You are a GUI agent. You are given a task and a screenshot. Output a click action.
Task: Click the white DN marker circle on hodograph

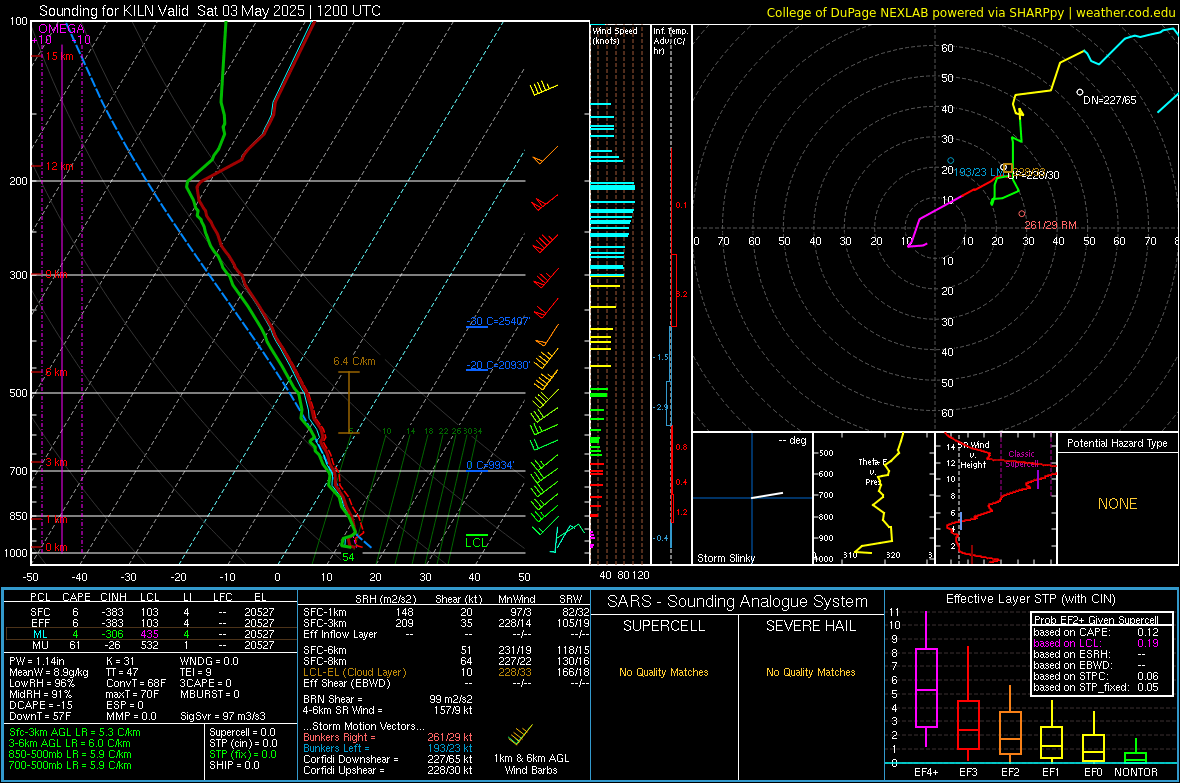(x=1080, y=93)
